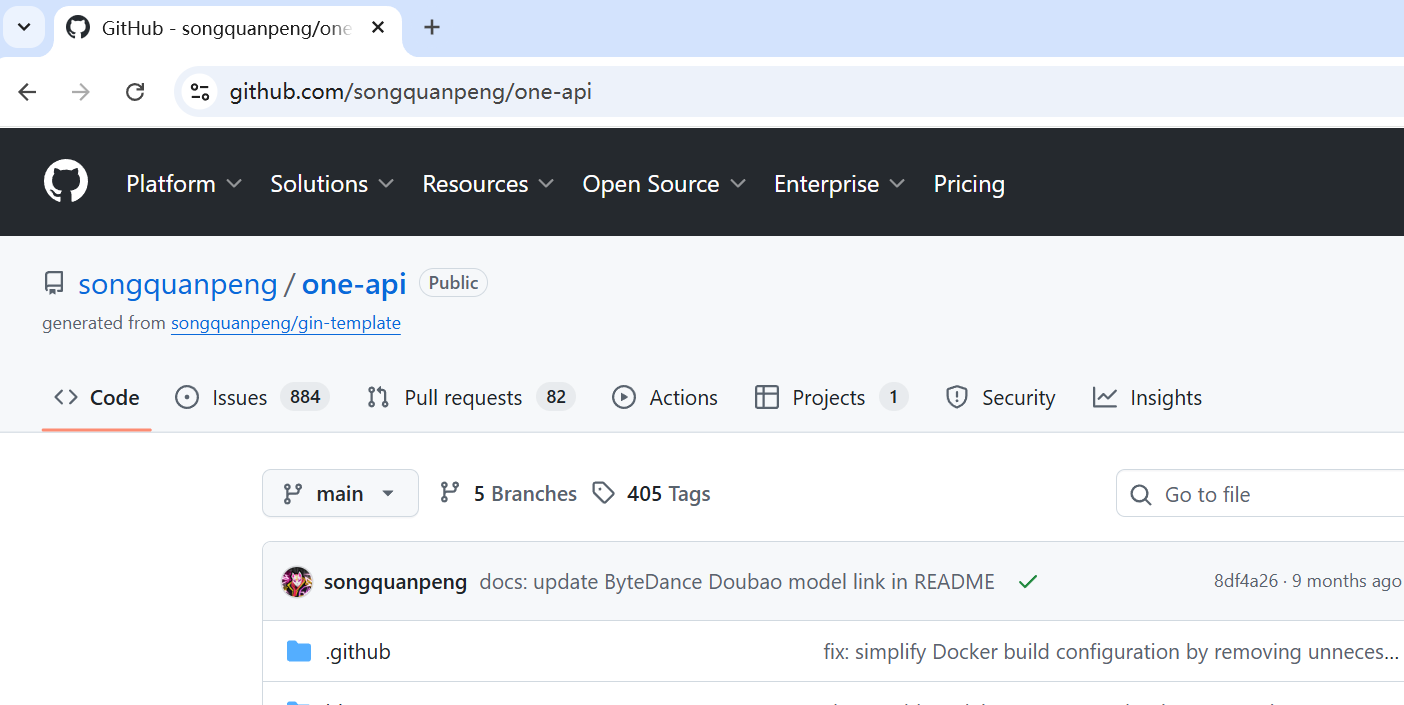This screenshot has height=705, width=1404.
Task: Open the songquanpeng owner link
Action: [178, 284]
